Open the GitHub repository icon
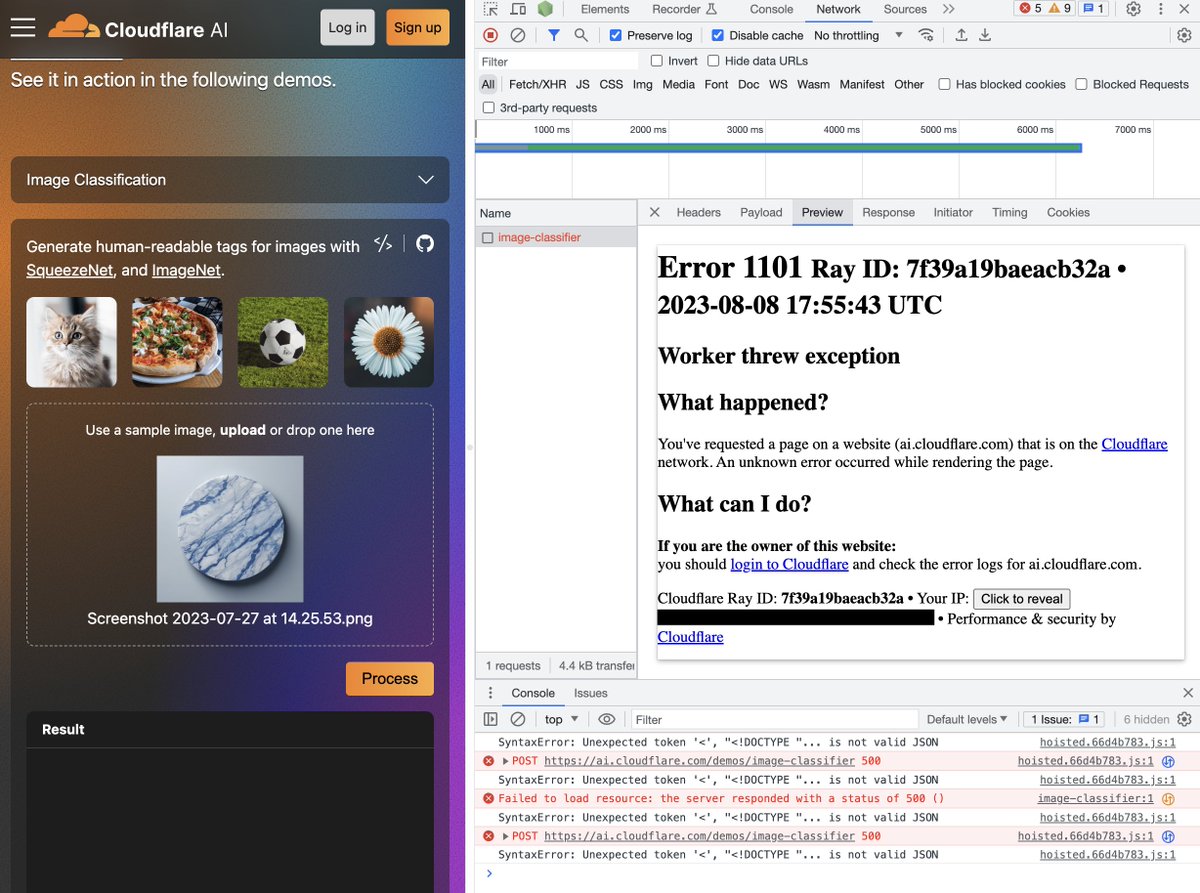 pyautogui.click(x=425, y=243)
